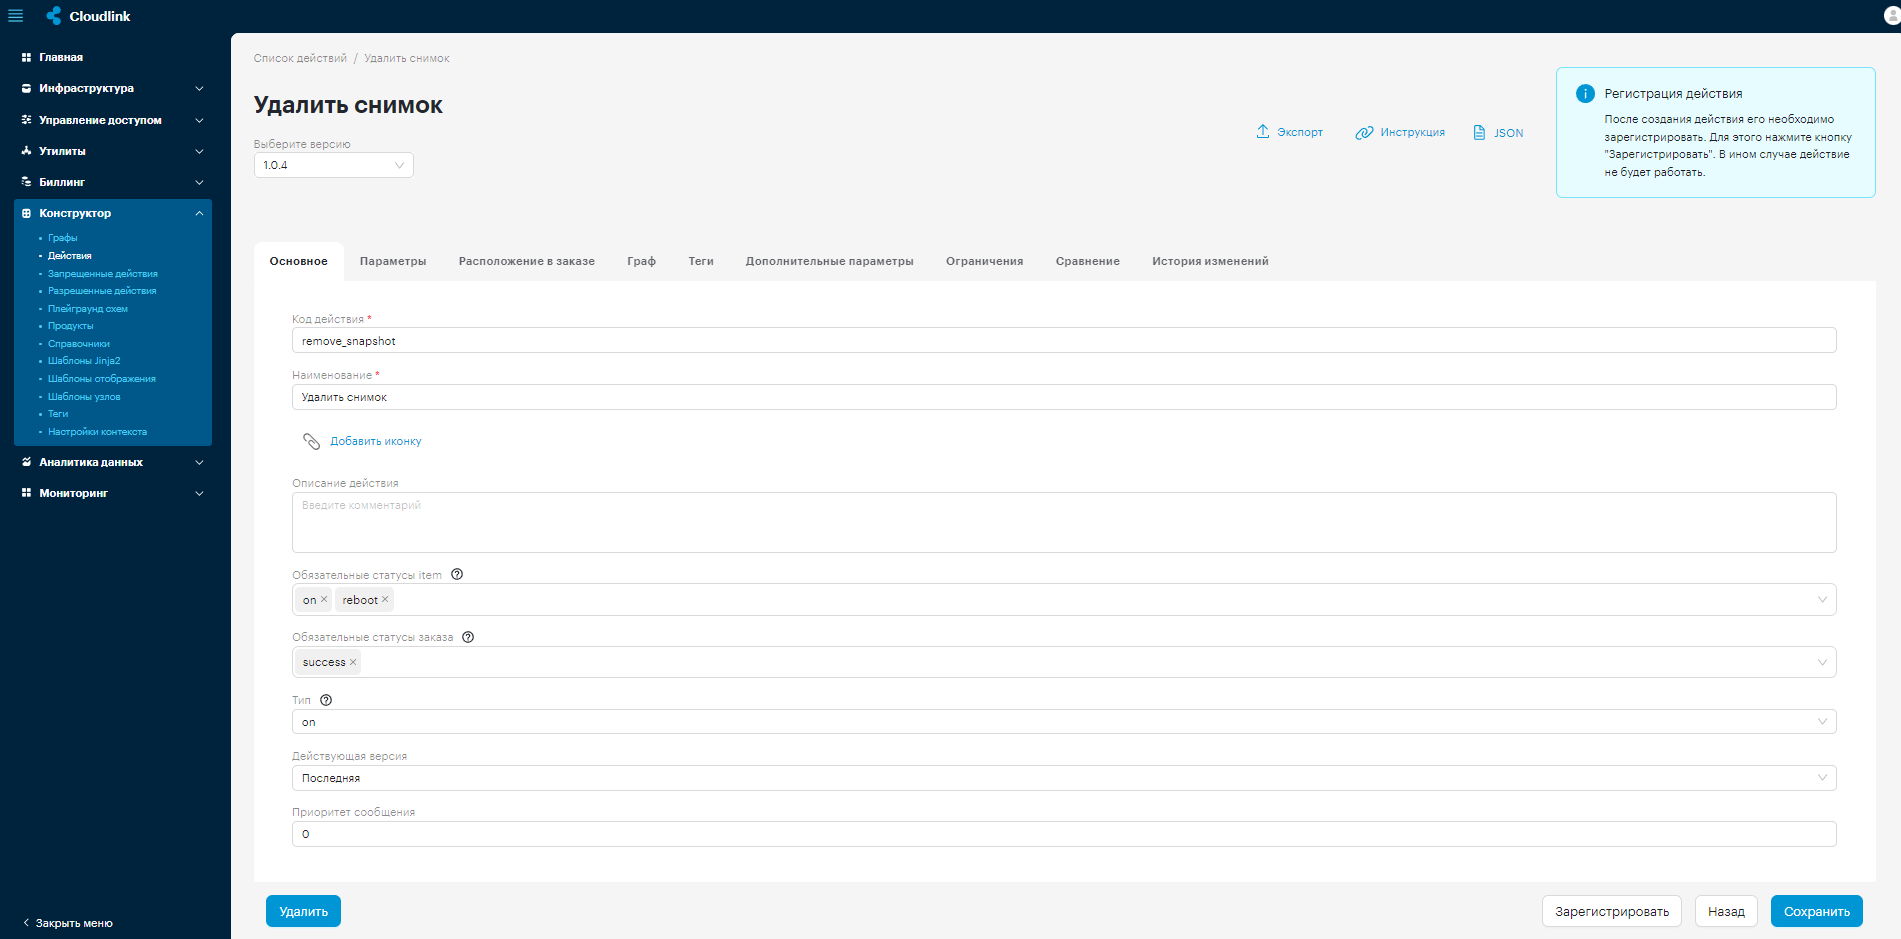1901x939 pixels.
Task: Click the Экспорт upload icon
Action: tap(1263, 132)
